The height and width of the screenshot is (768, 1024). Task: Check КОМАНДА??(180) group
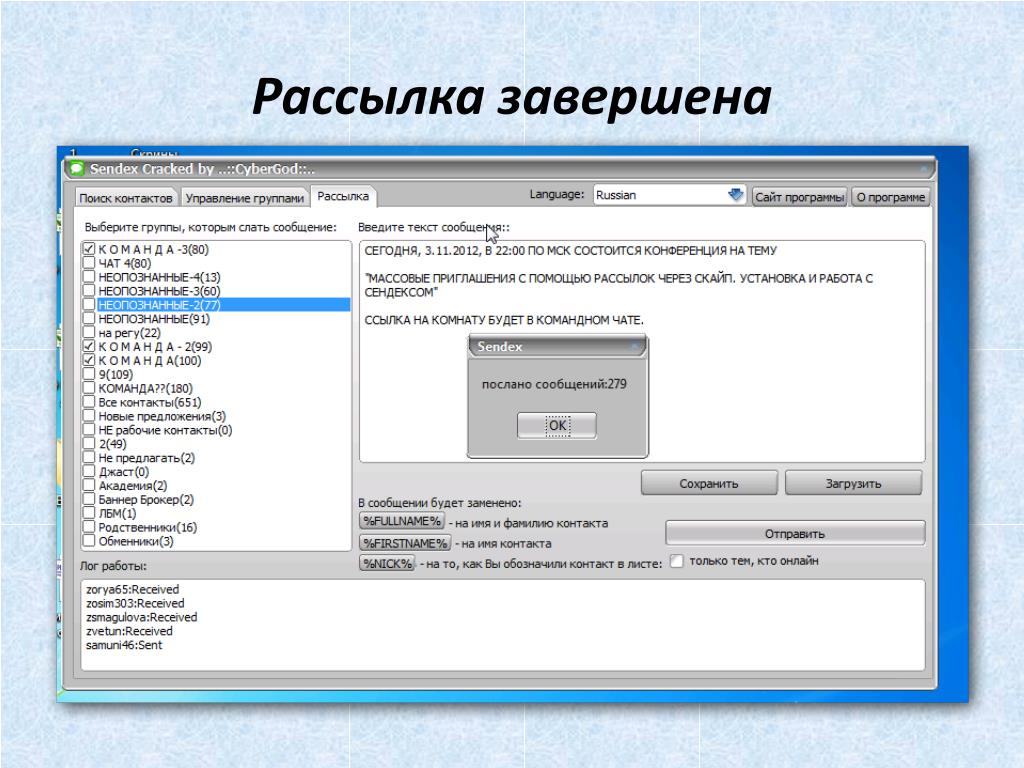(89, 388)
